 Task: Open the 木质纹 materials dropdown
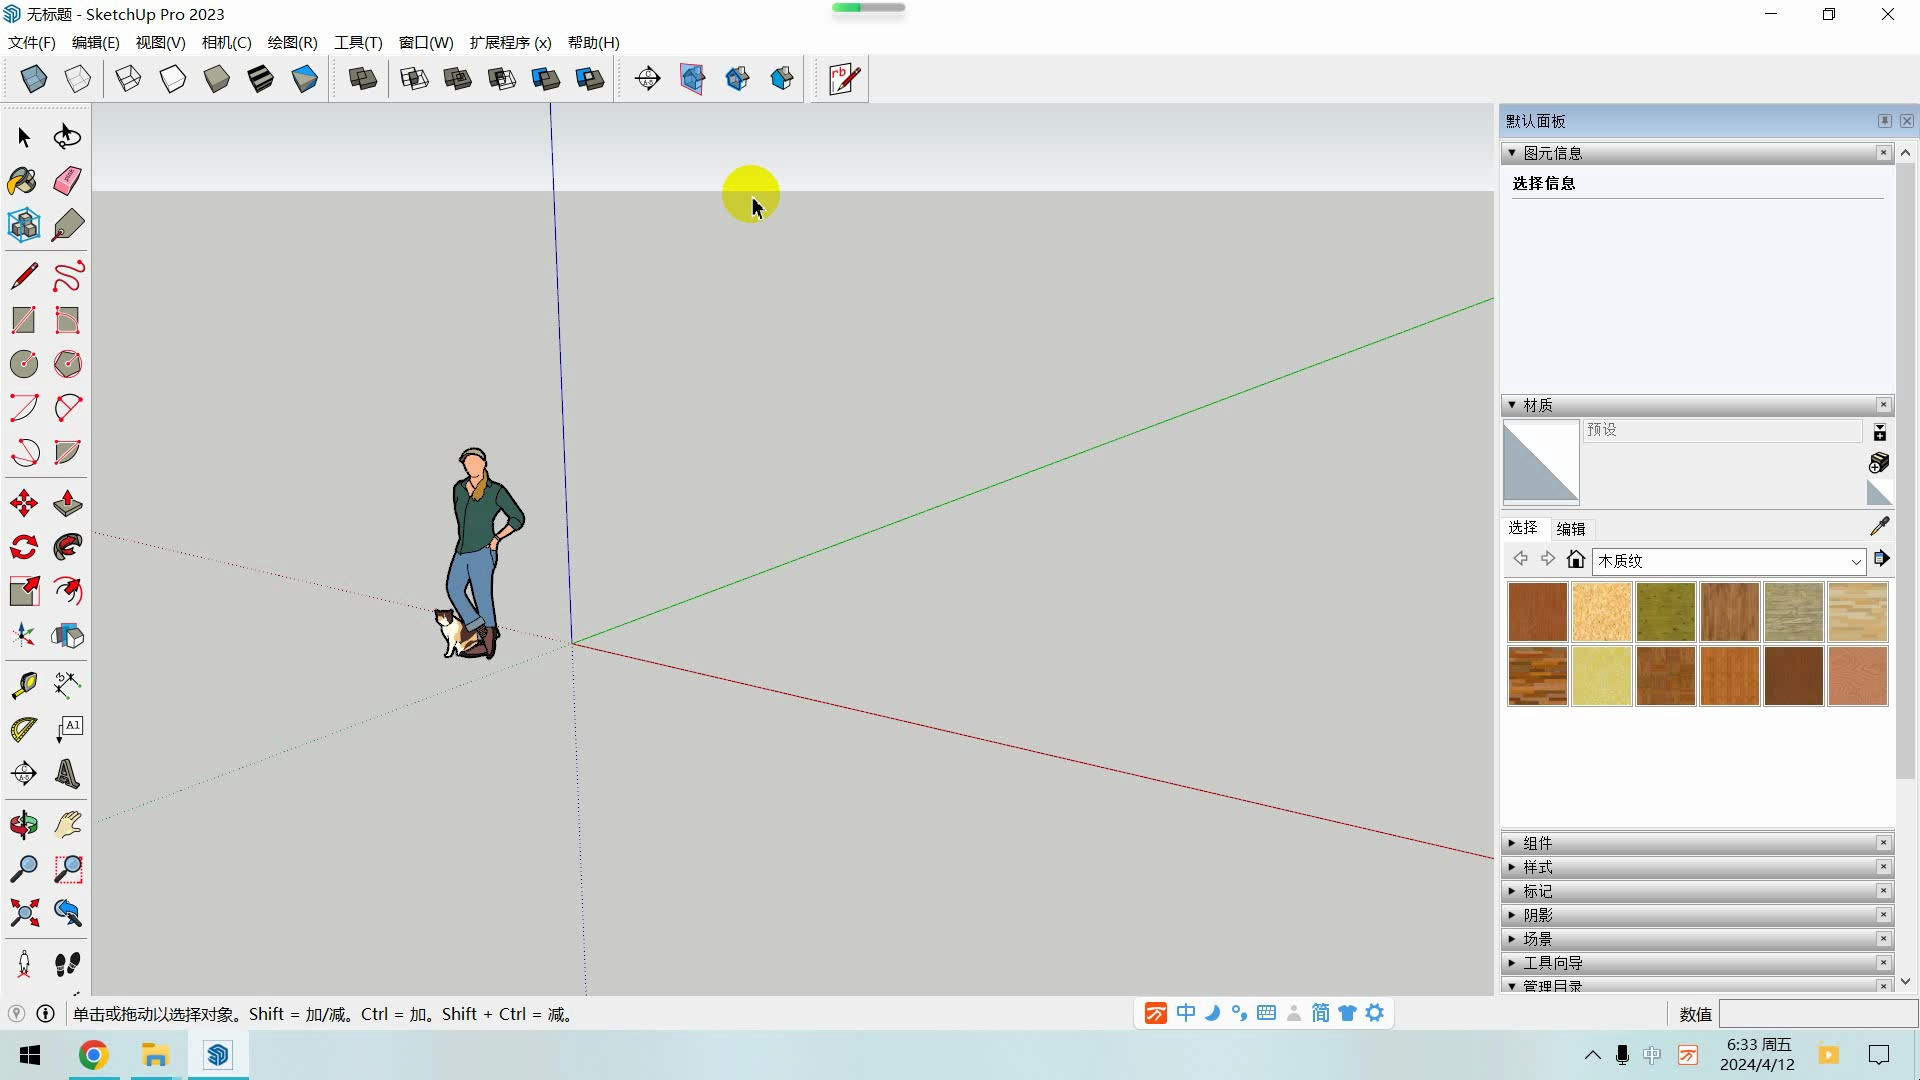pos(1857,561)
